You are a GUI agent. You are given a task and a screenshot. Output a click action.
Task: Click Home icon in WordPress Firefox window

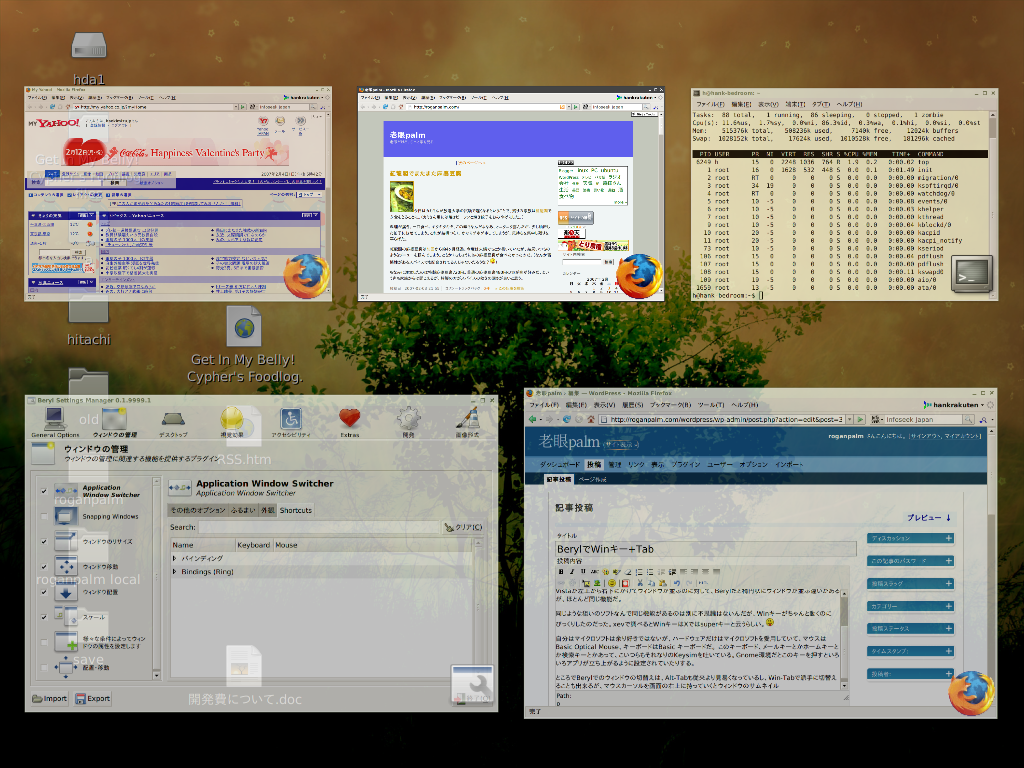pyautogui.click(x=590, y=419)
